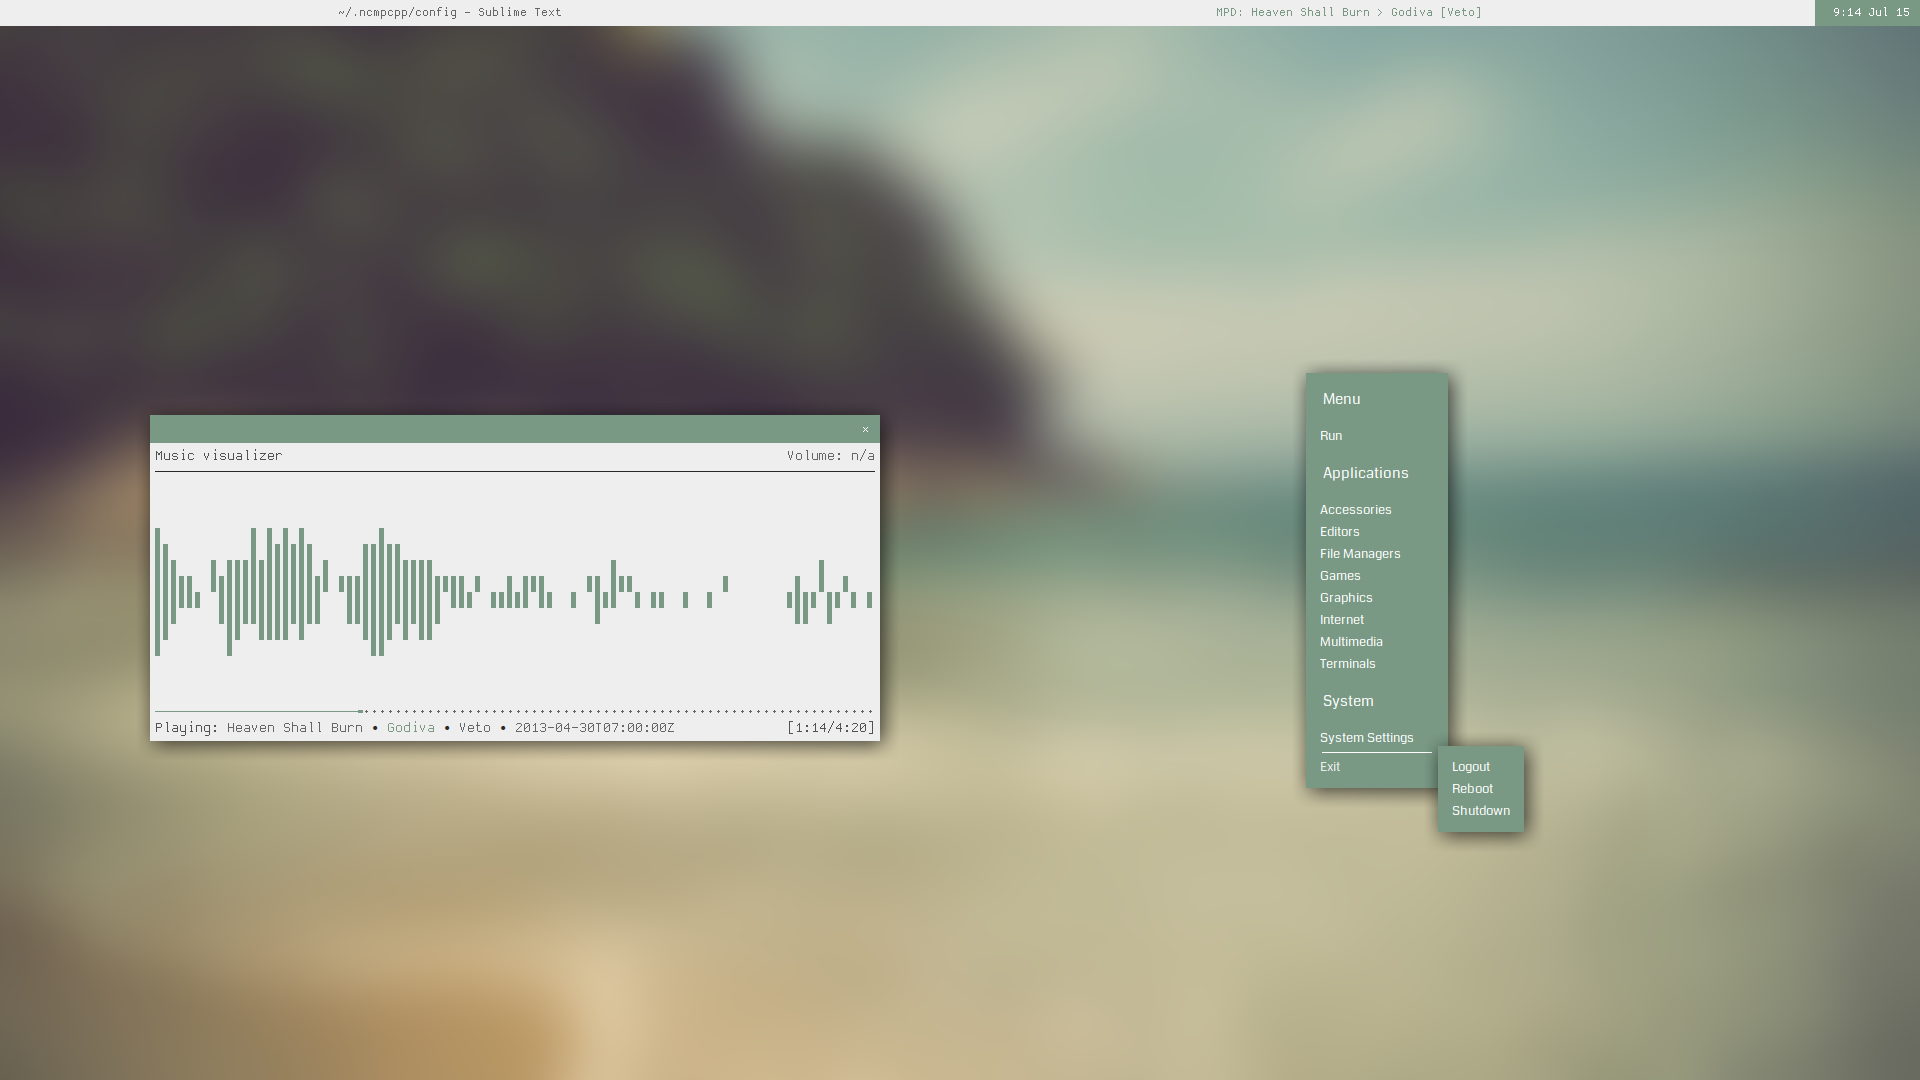
Task: Click the Run menu item
Action: (x=1331, y=435)
